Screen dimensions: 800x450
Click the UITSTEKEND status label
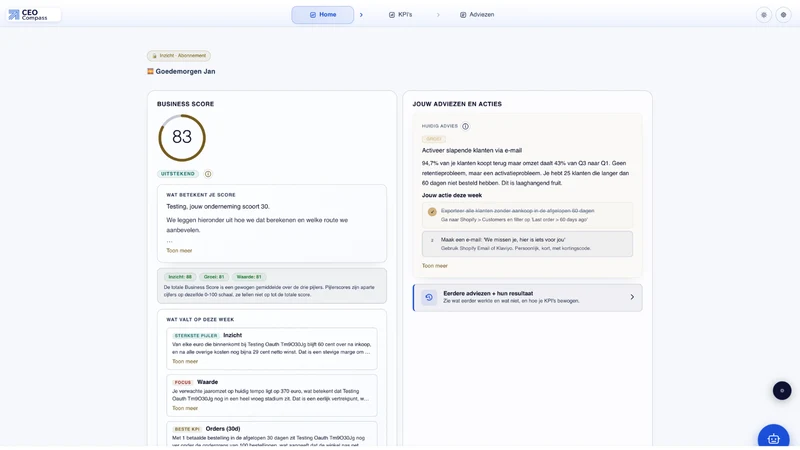click(x=178, y=174)
